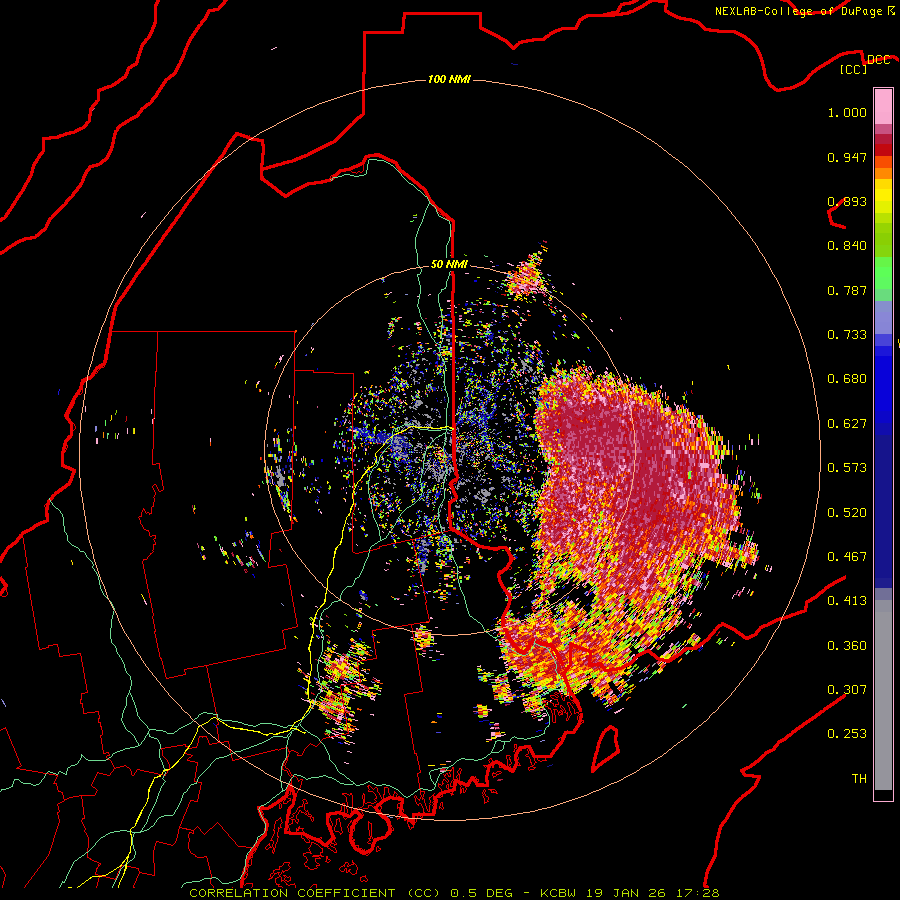The image size is (900, 900).
Task: Click the 0.893 scale value
Action: 847,201
